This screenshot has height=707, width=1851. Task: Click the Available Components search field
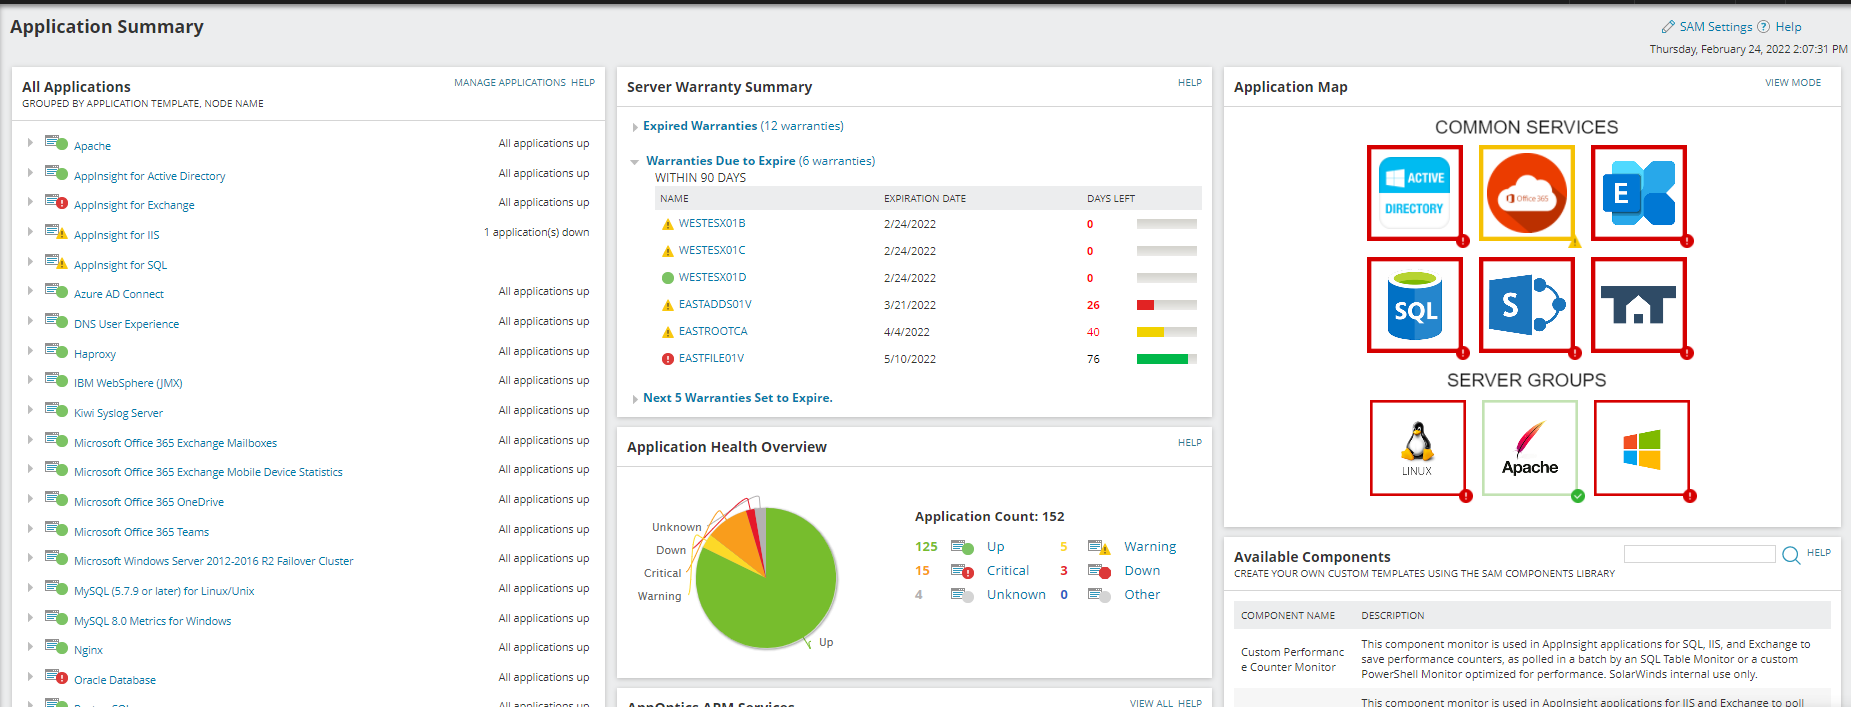point(1700,554)
